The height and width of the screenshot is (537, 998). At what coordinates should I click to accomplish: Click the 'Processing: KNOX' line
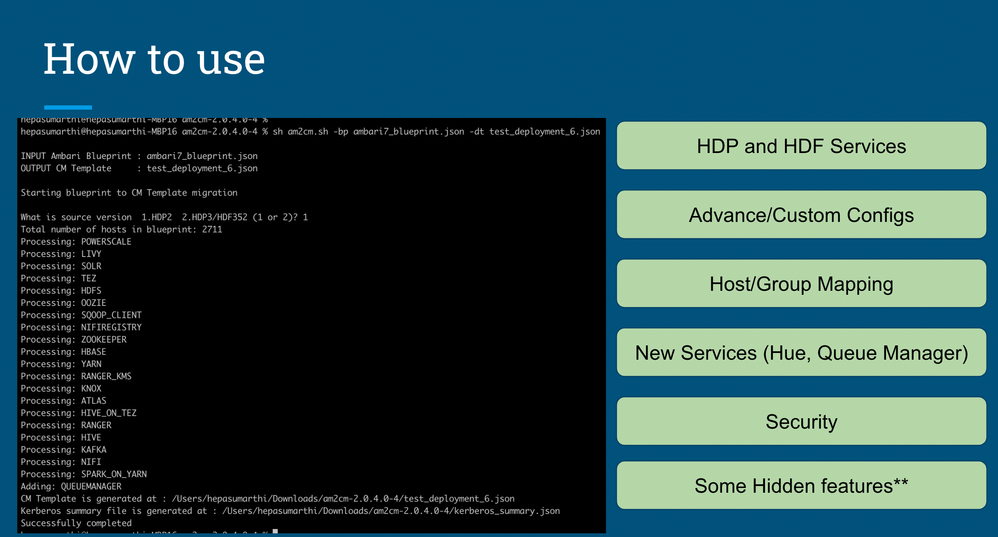coord(60,389)
